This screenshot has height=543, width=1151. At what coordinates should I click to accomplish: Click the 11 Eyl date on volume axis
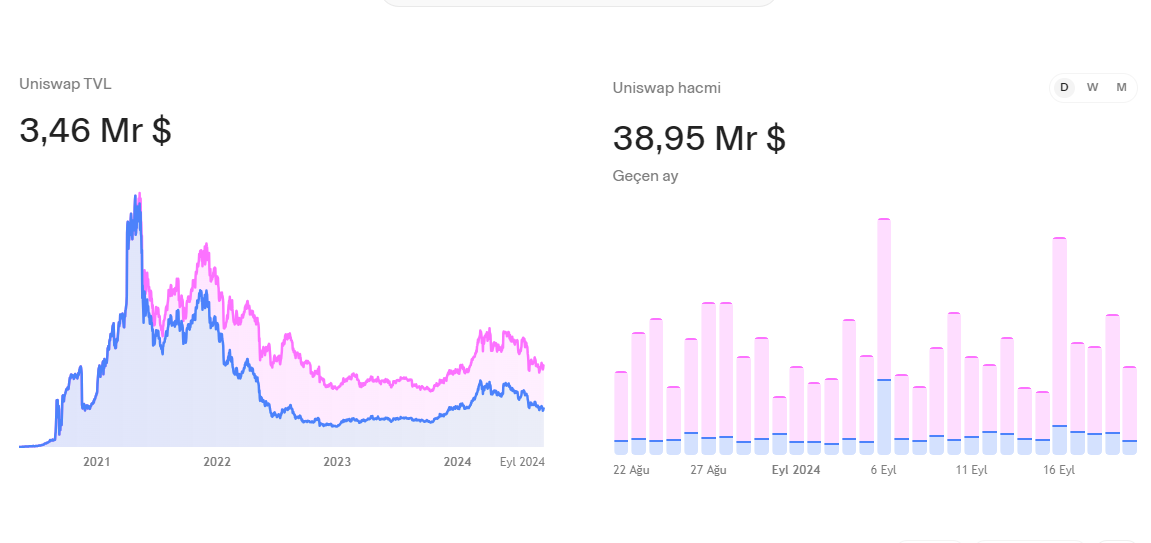pyautogui.click(x=971, y=469)
